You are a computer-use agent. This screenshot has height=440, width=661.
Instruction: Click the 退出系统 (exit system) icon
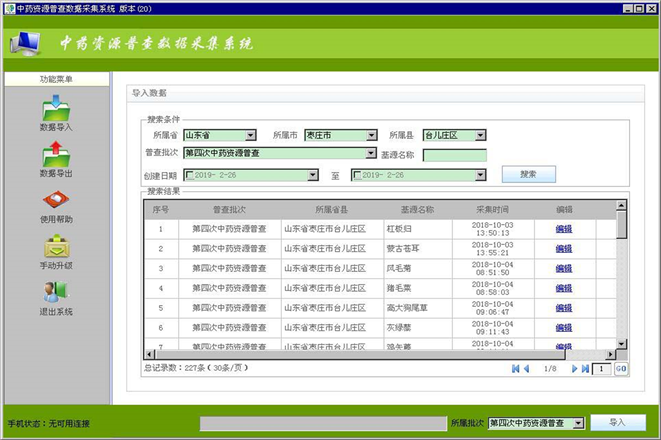pyautogui.click(x=56, y=297)
